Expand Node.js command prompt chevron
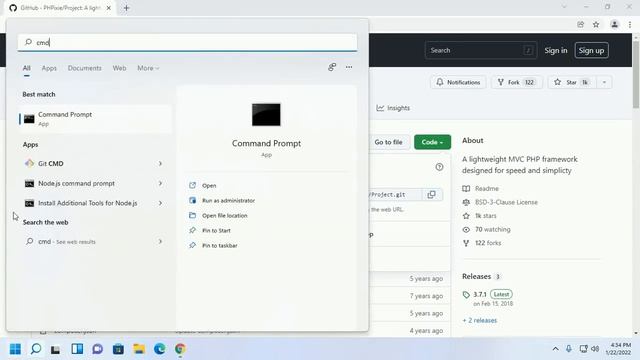This screenshot has height=360, width=640. [160, 183]
